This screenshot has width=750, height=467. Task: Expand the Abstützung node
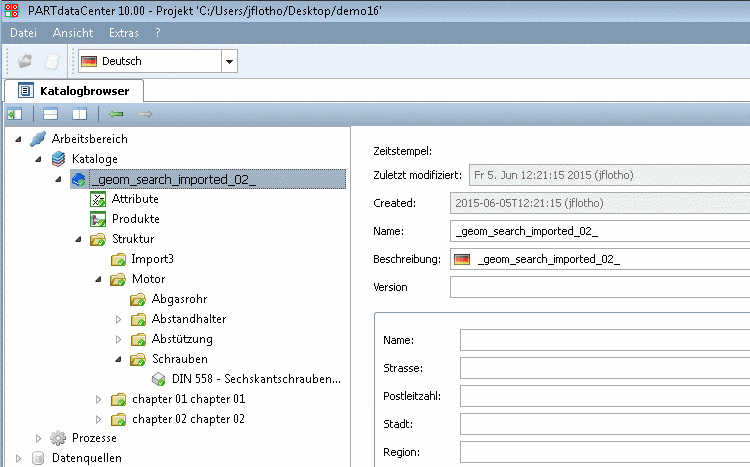point(118,339)
